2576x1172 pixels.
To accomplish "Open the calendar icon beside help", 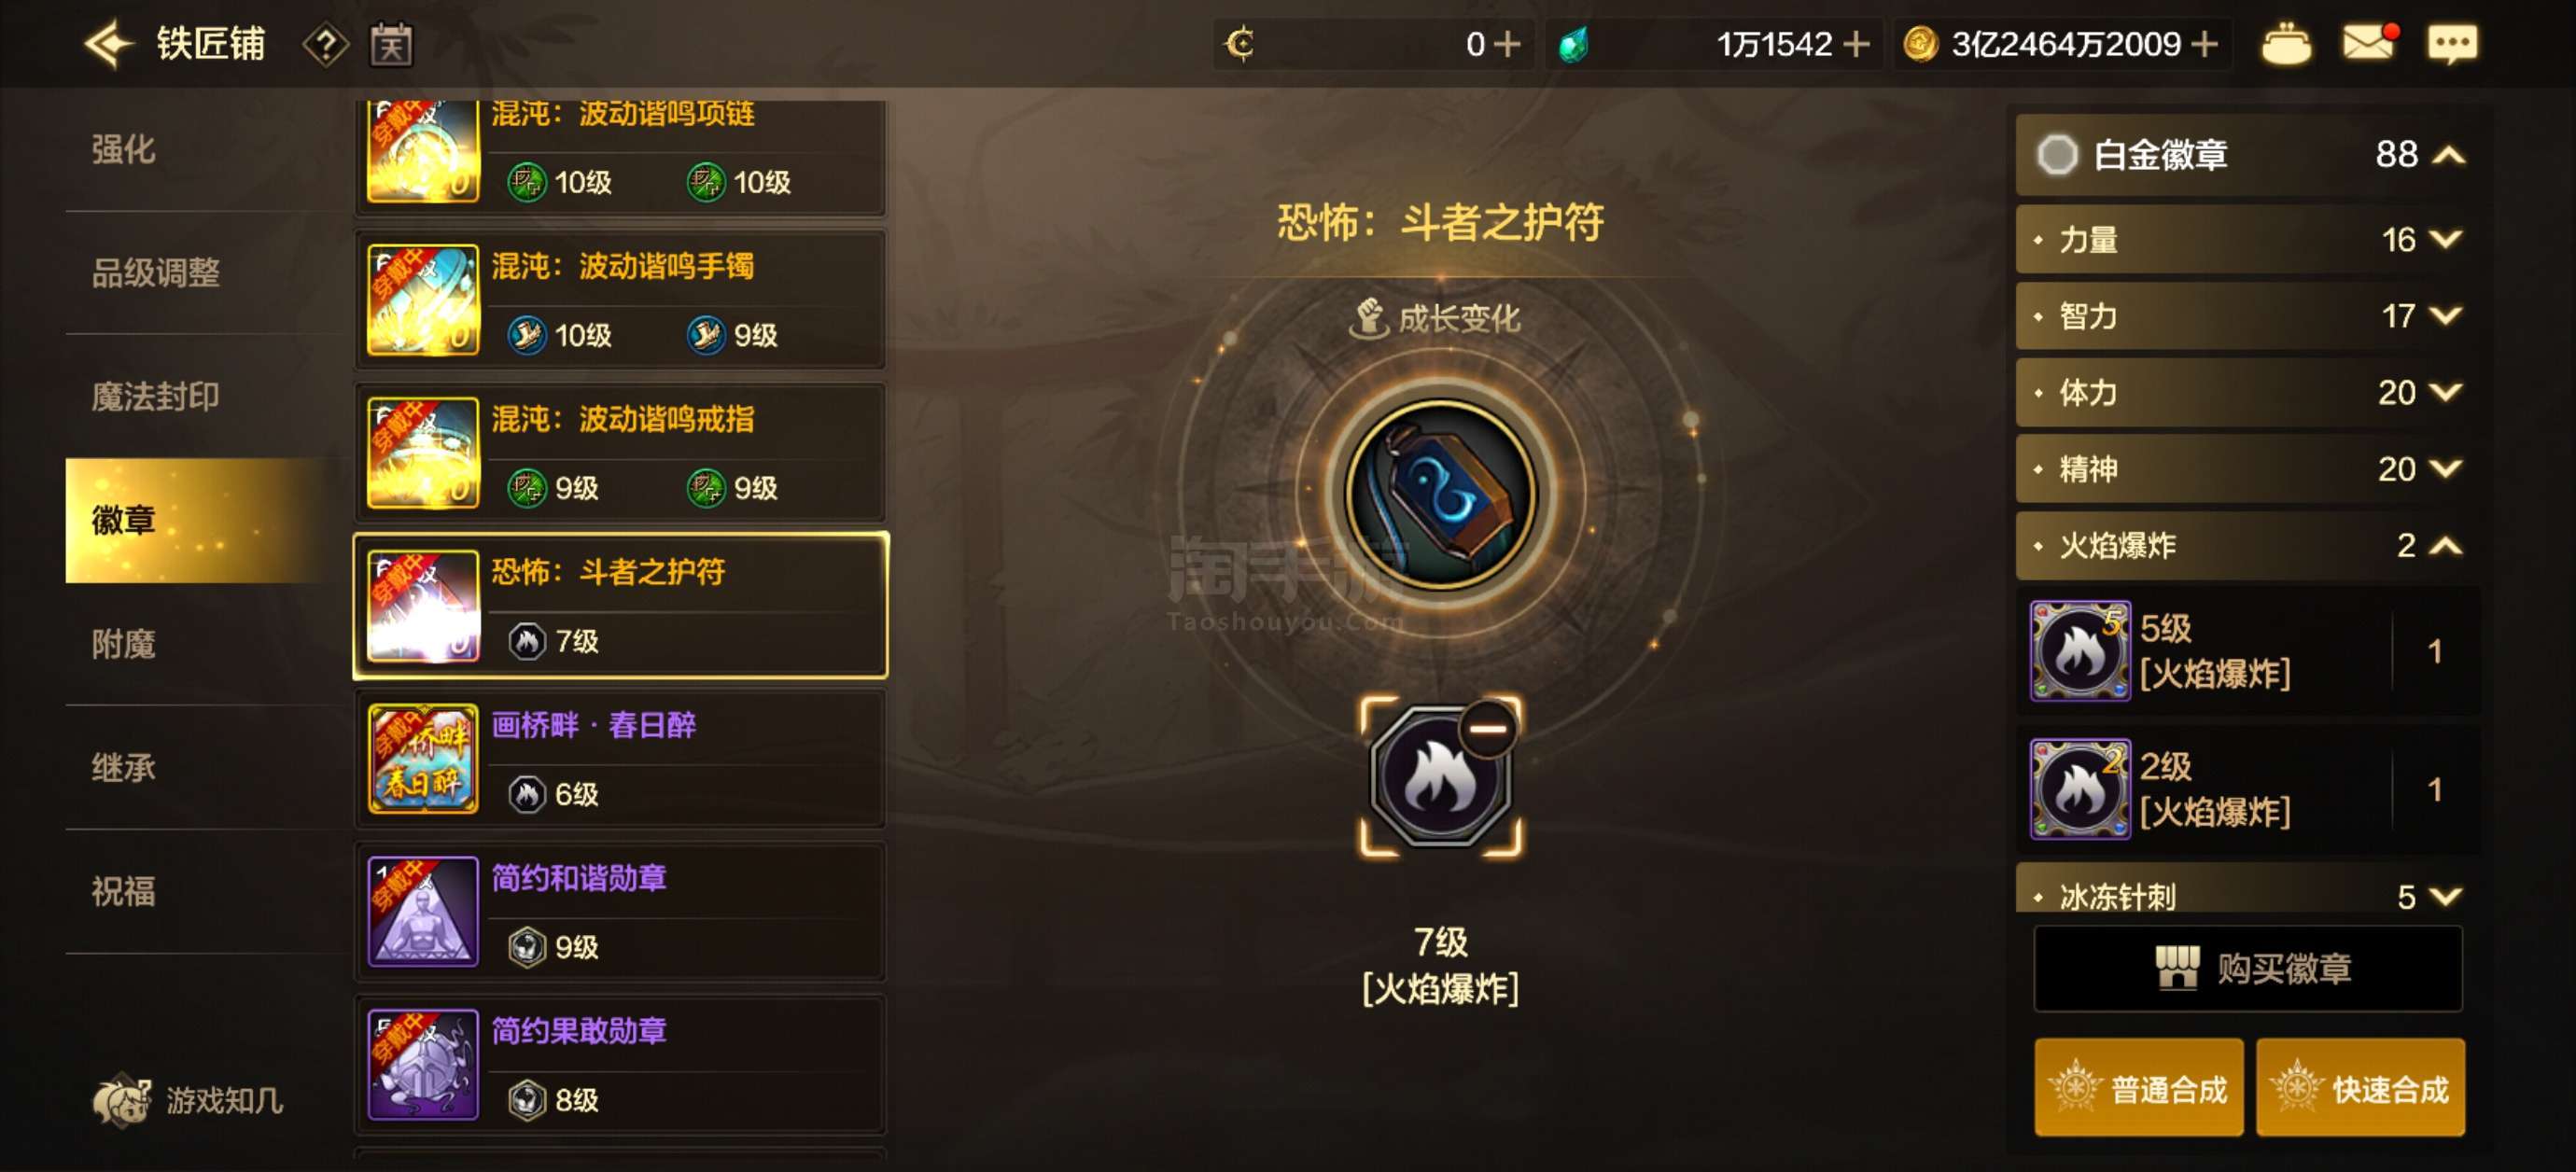I will click(391, 45).
